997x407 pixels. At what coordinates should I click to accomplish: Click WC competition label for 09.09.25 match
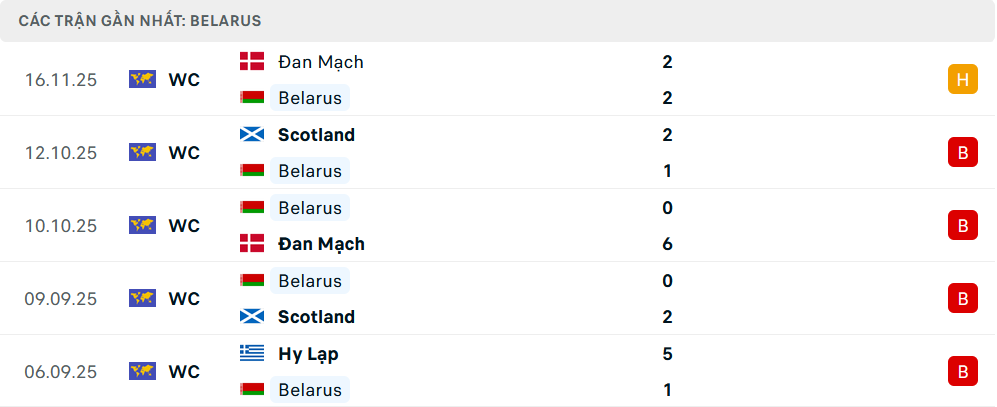point(184,298)
